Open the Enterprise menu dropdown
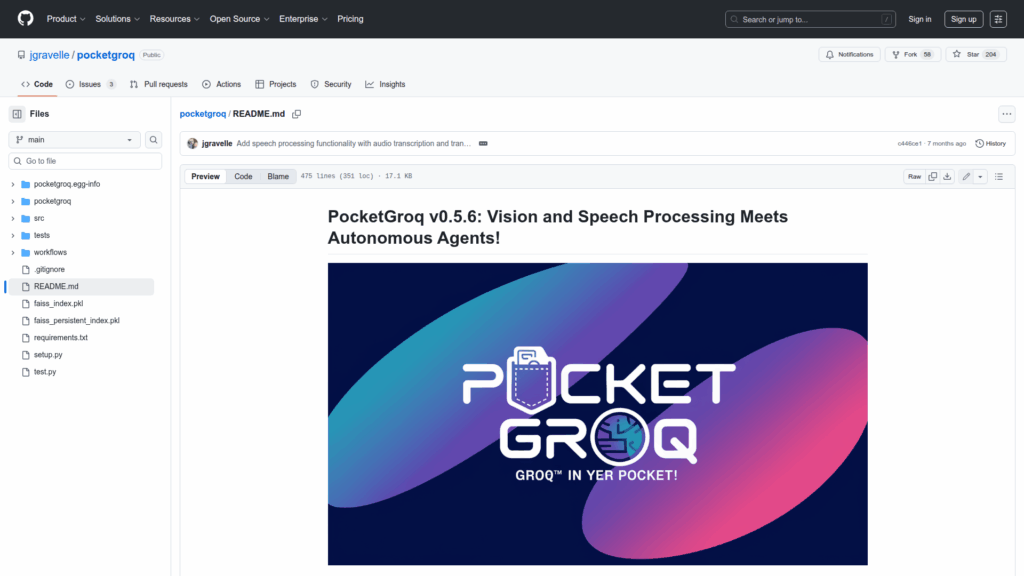This screenshot has width=1024, height=576. (x=303, y=19)
